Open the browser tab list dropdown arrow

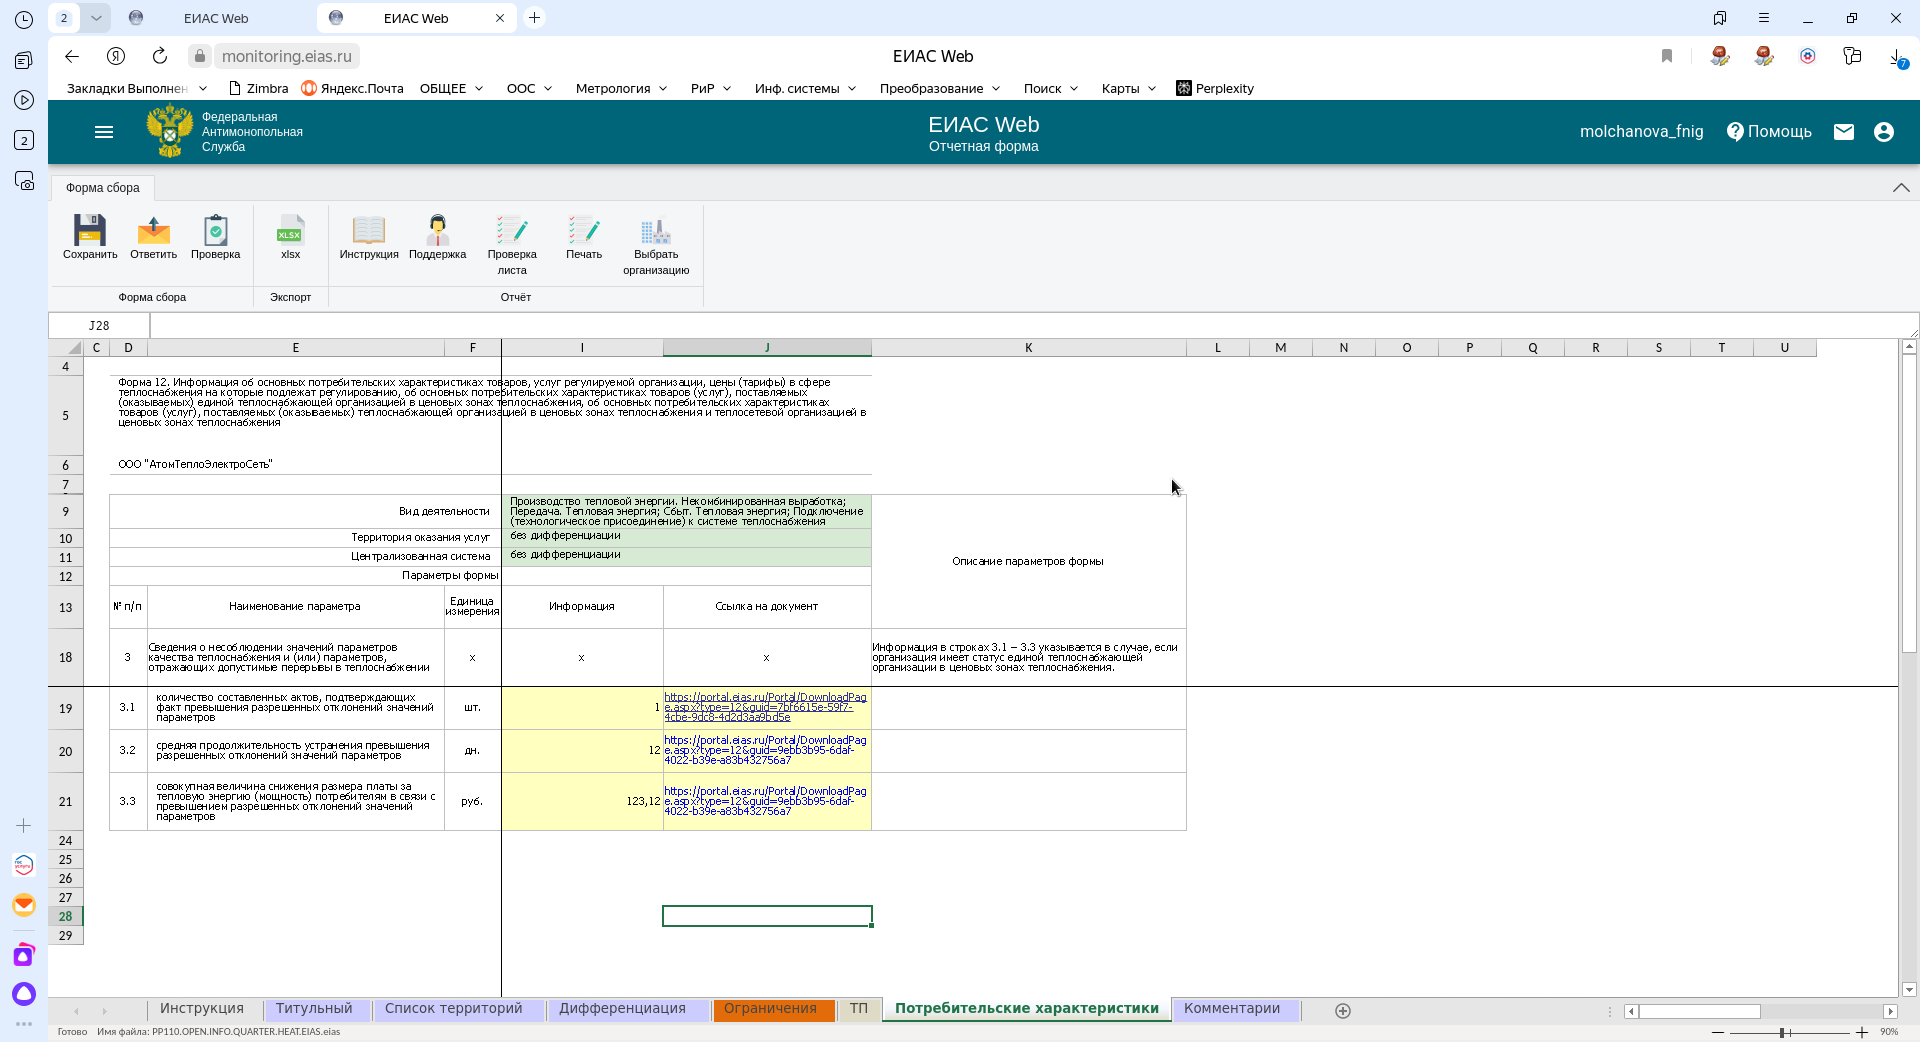(x=96, y=18)
